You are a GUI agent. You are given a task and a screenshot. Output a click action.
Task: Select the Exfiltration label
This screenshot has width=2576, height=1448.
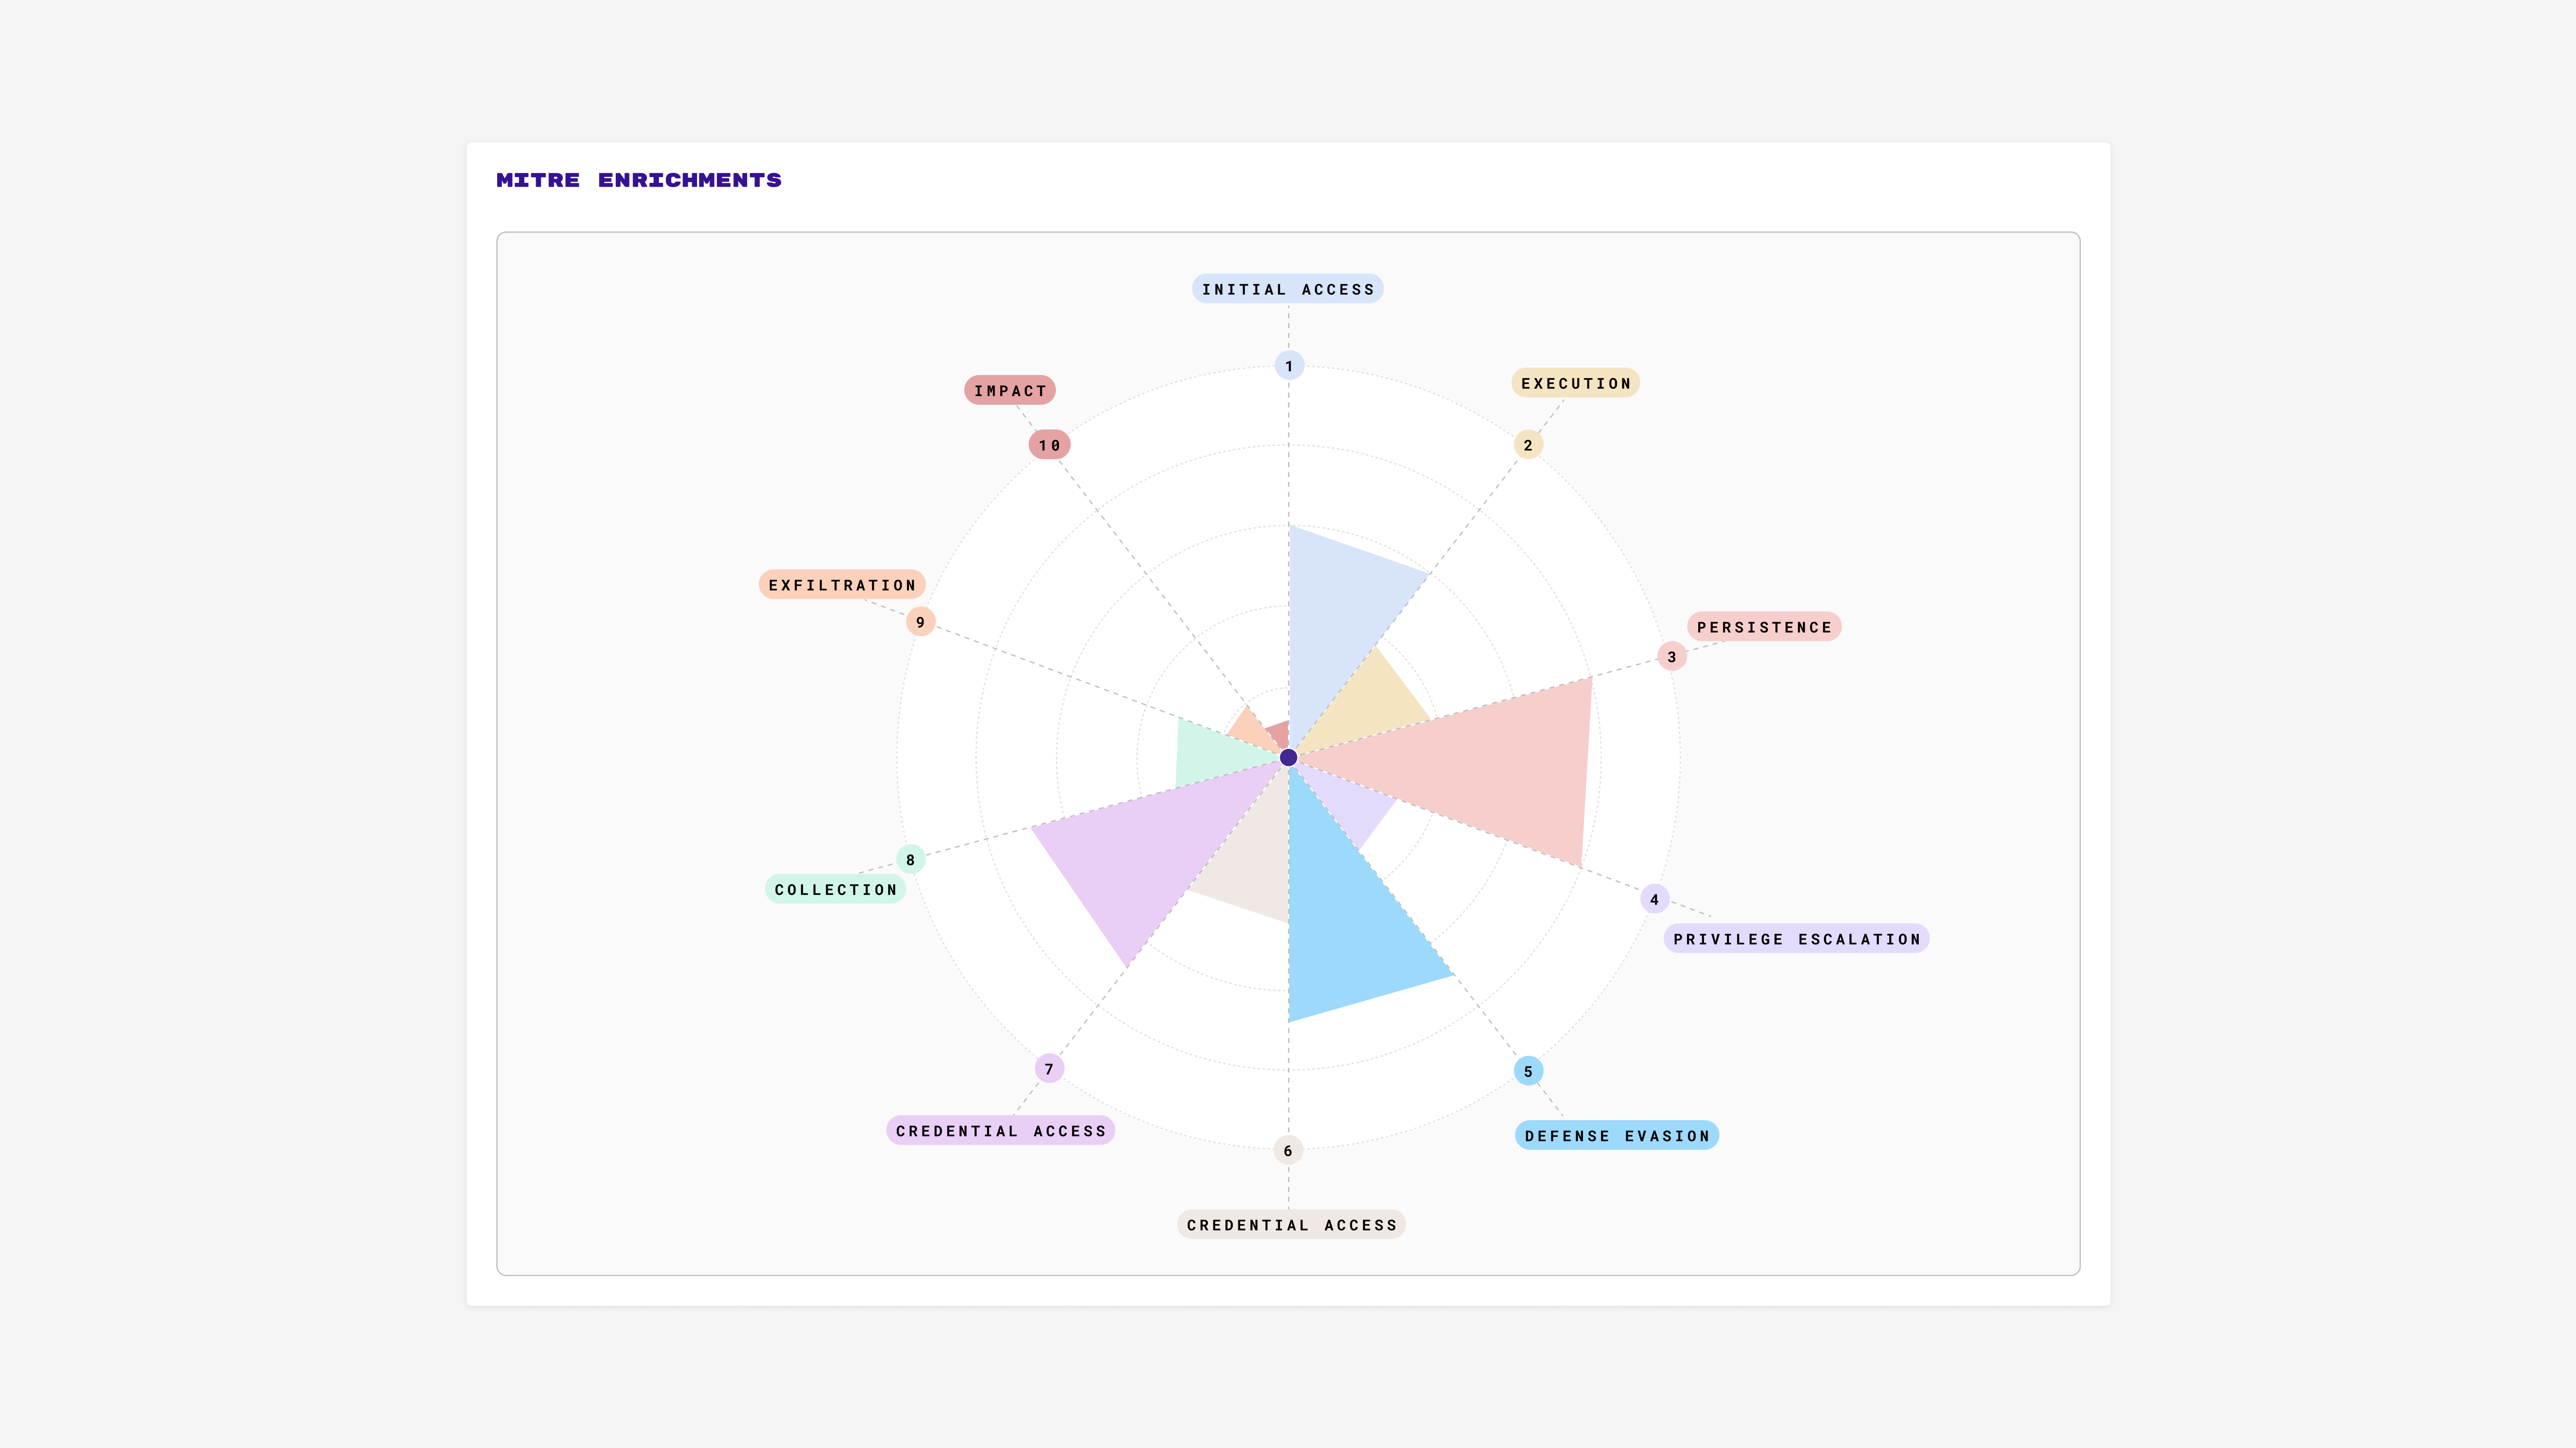[842, 585]
